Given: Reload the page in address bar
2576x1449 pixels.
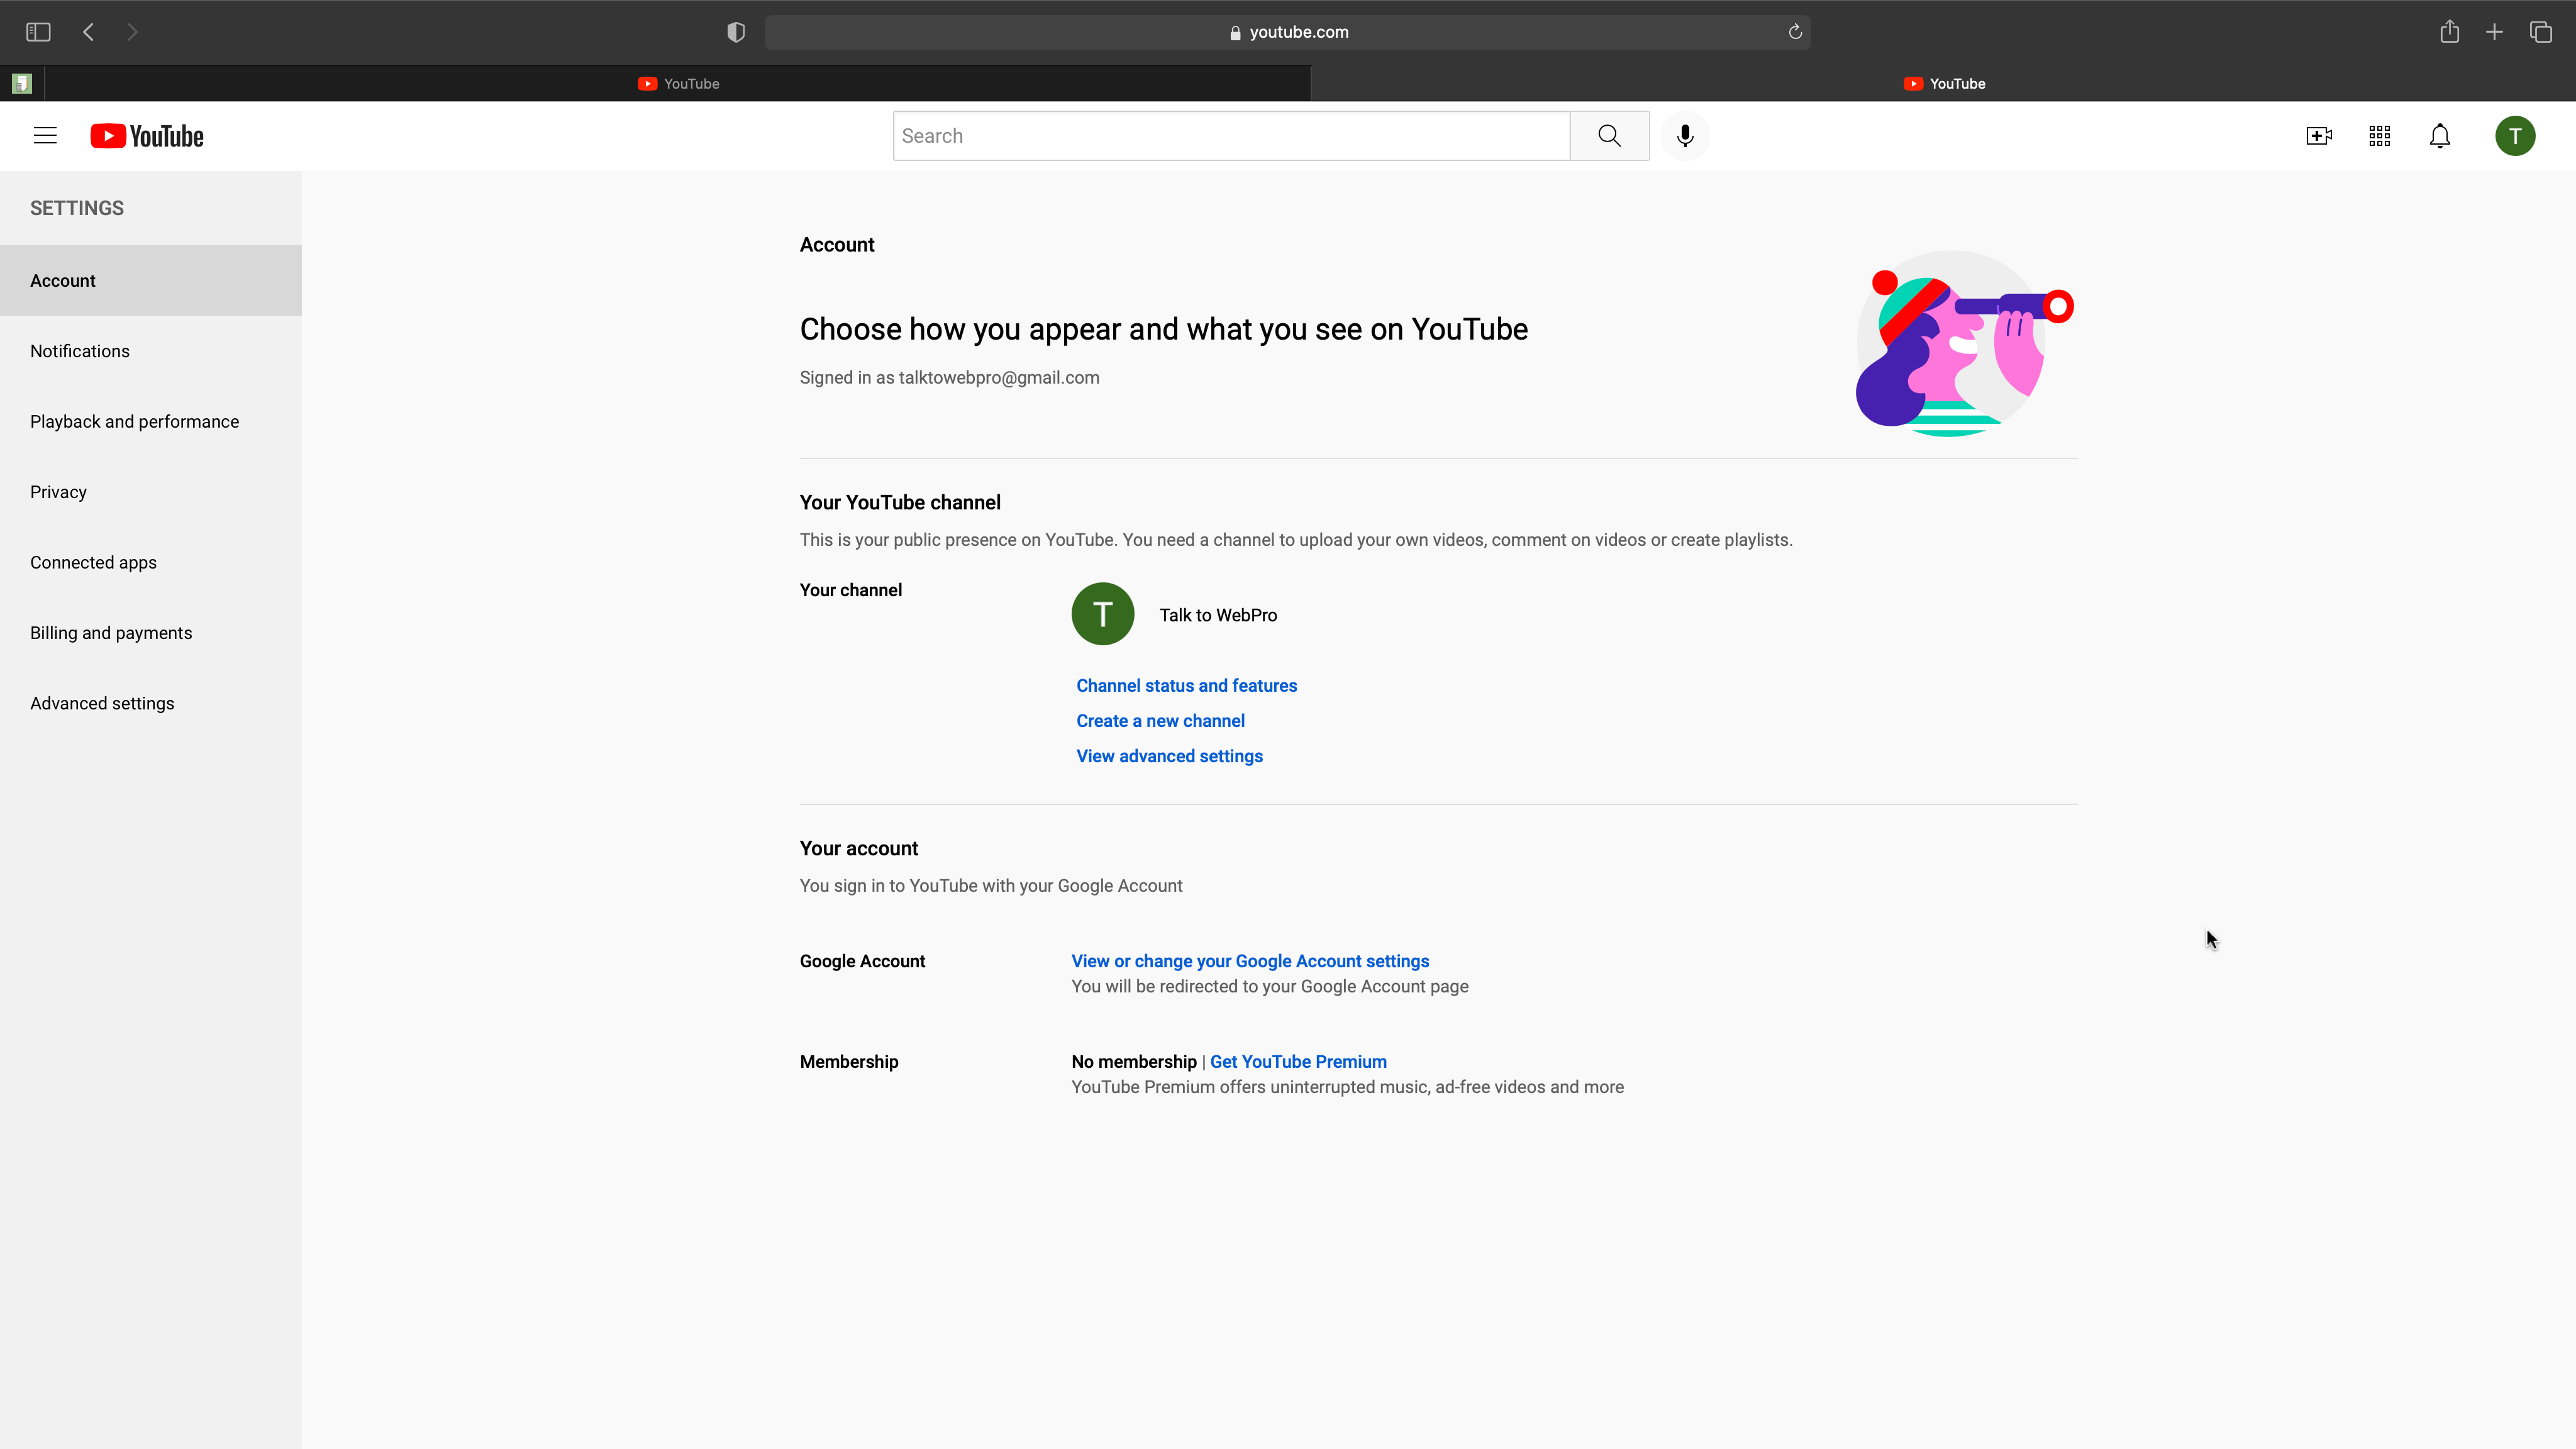Looking at the screenshot, I should pos(1795,32).
